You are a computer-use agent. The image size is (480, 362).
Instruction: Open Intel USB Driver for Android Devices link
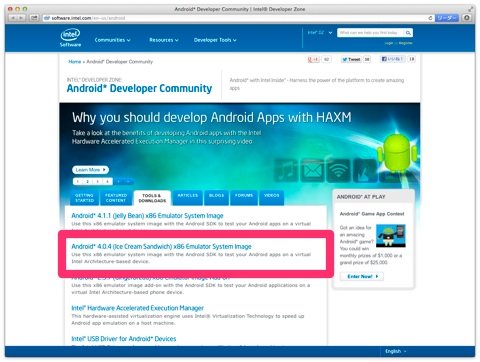(x=124, y=339)
